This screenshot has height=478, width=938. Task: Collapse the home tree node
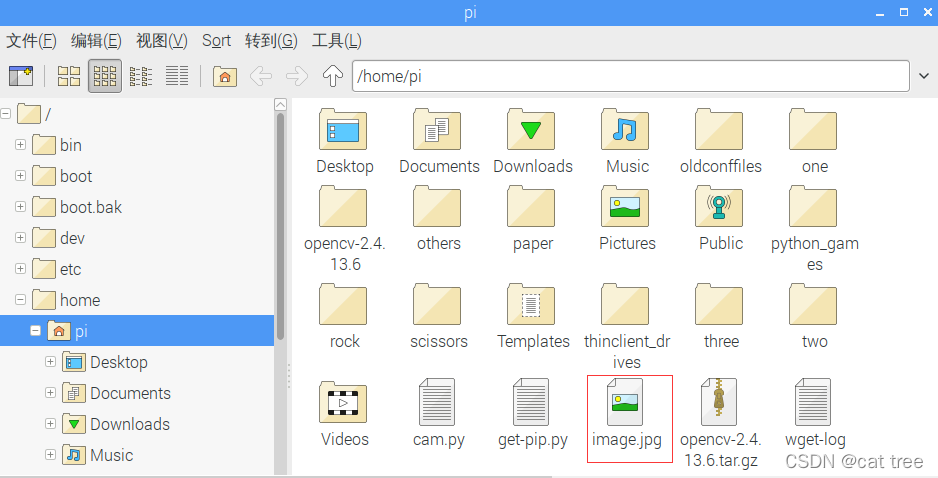pyautogui.click(x=20, y=299)
